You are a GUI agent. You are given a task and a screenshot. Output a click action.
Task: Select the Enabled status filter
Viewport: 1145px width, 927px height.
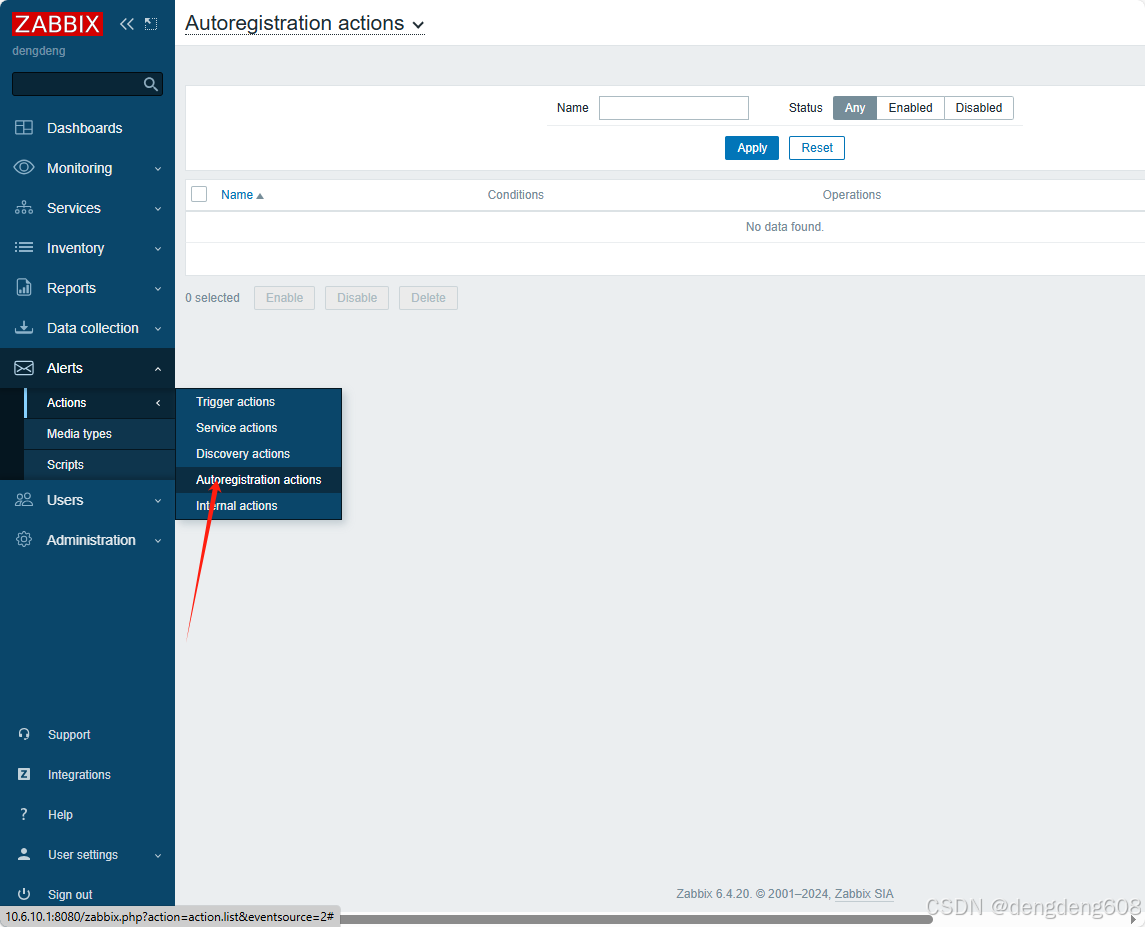pyautogui.click(x=910, y=107)
